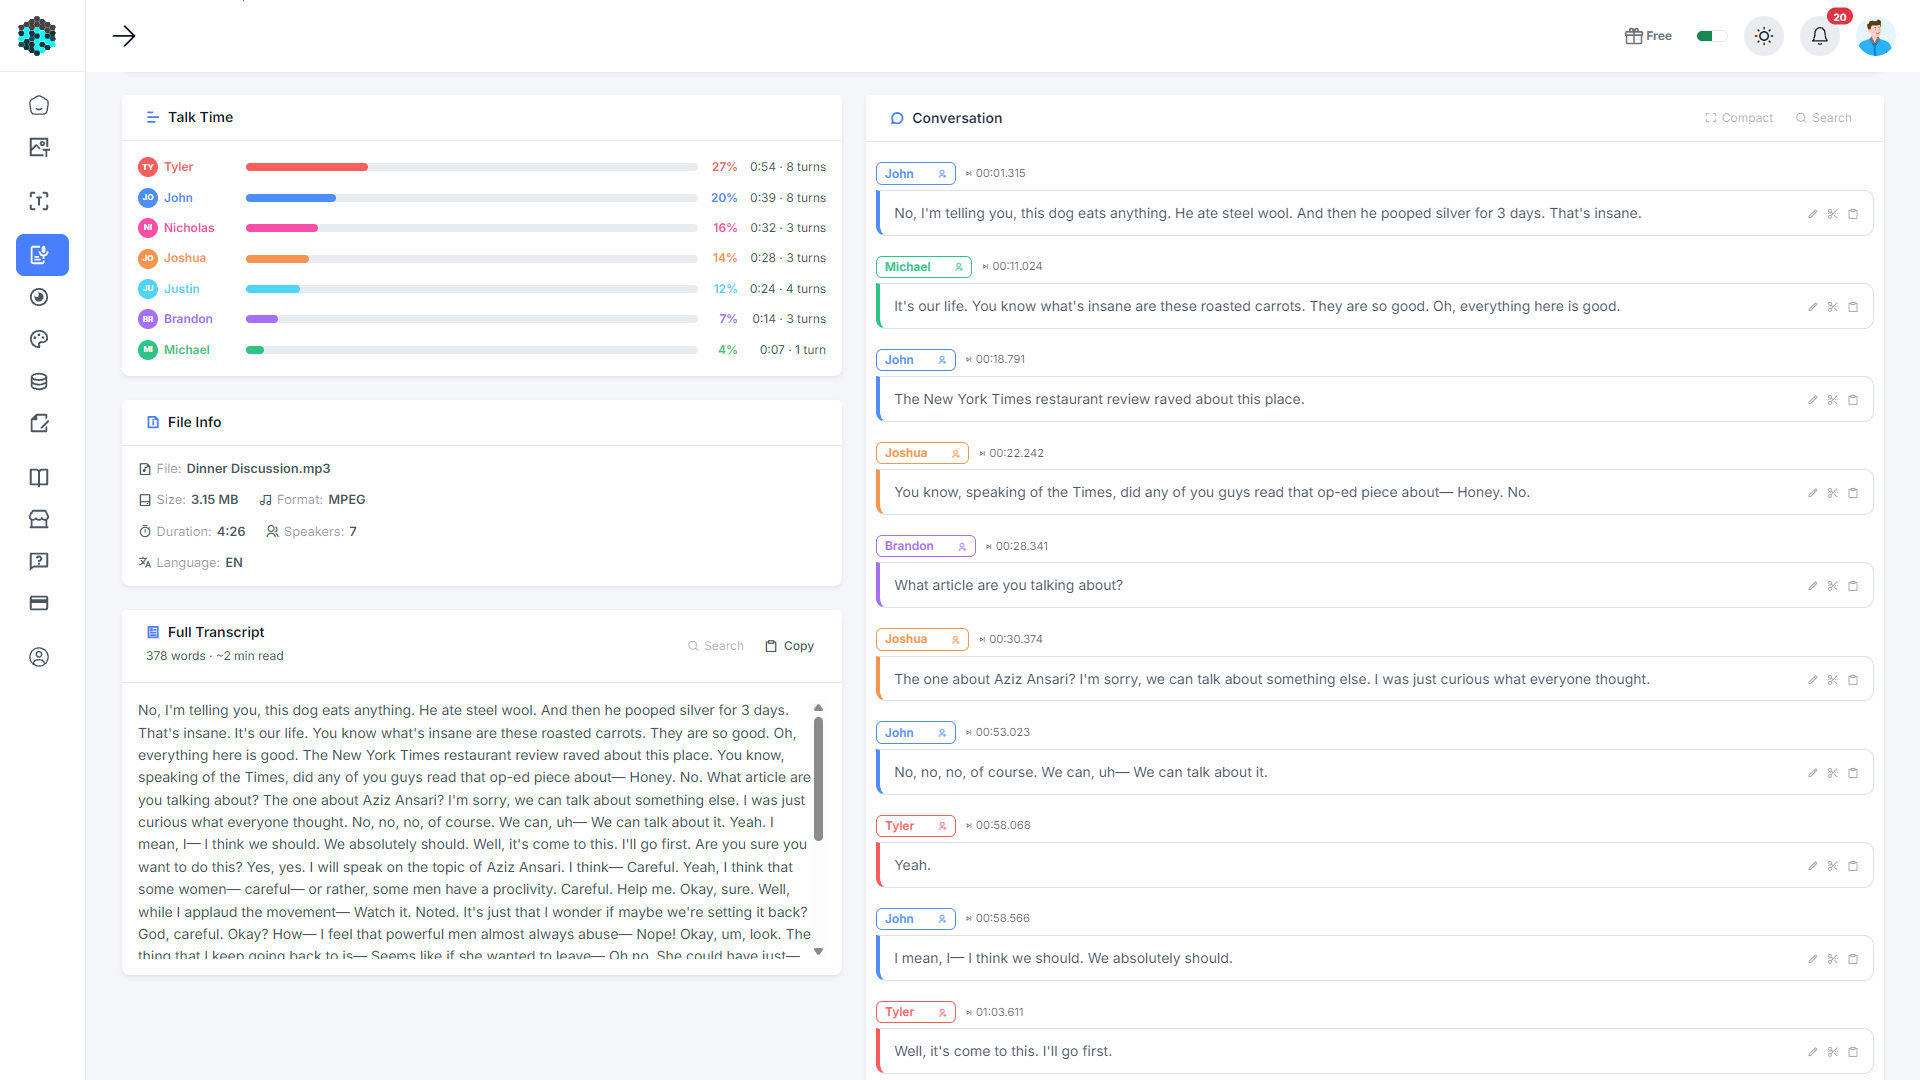Click Tyler's 27% percentage

[x=724, y=167]
